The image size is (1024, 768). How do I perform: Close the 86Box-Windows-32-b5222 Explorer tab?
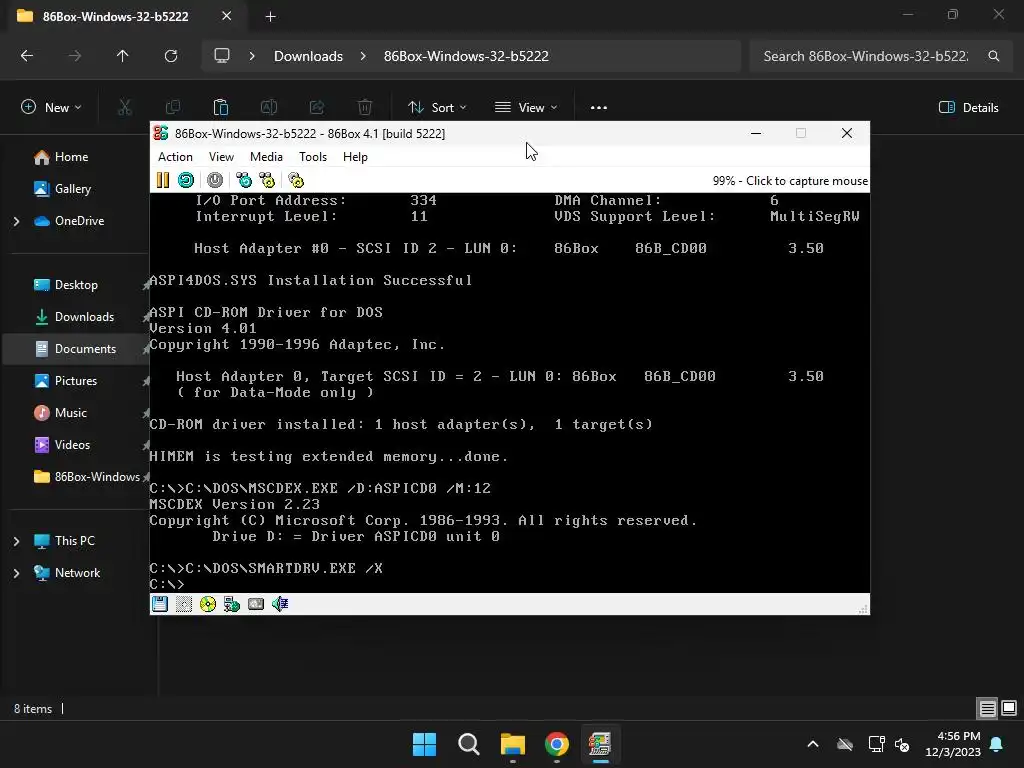tap(227, 16)
